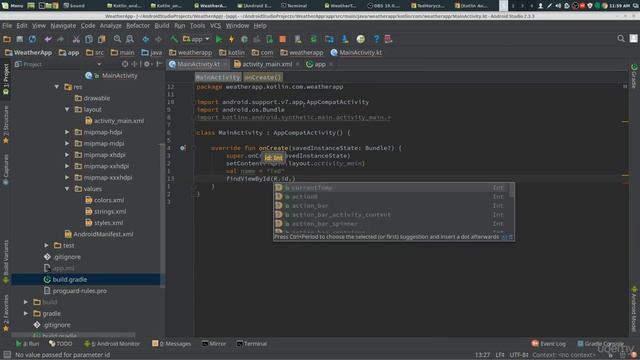640x360 pixels.
Task: Expand the gradle folder
Action: click(26, 313)
